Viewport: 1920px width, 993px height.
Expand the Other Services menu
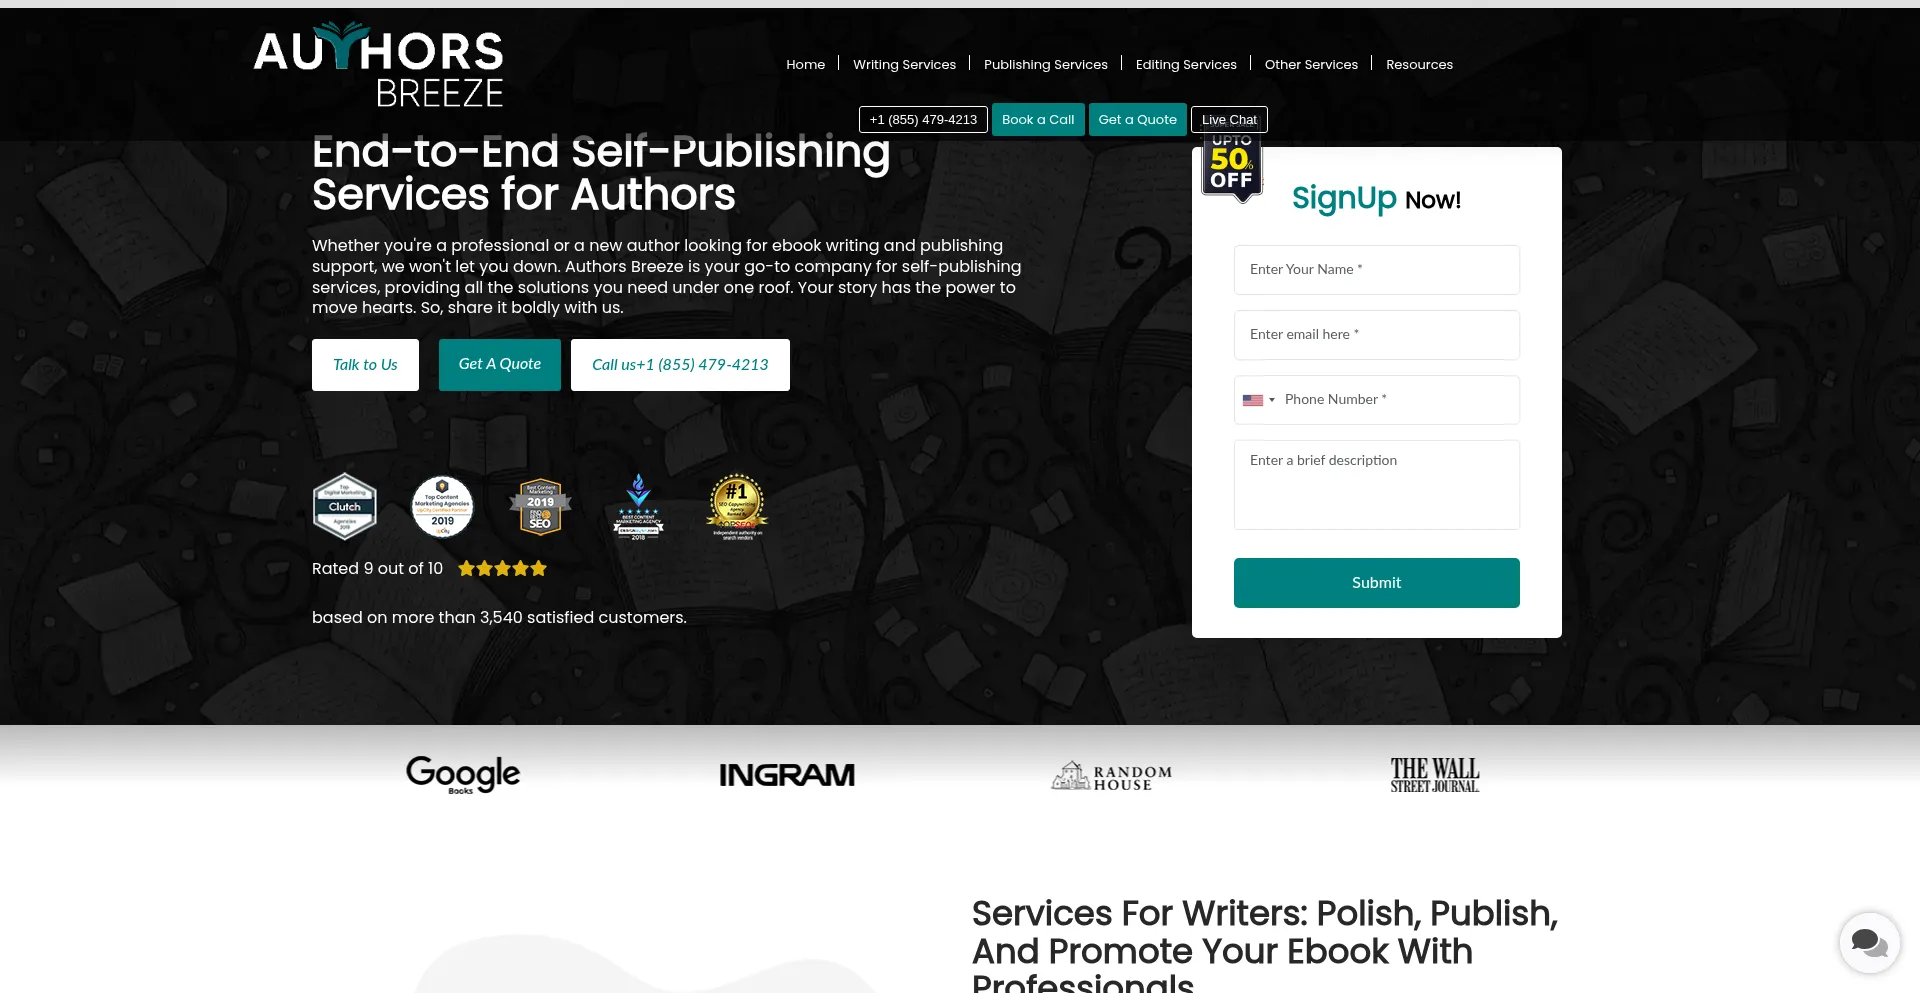pyautogui.click(x=1311, y=64)
